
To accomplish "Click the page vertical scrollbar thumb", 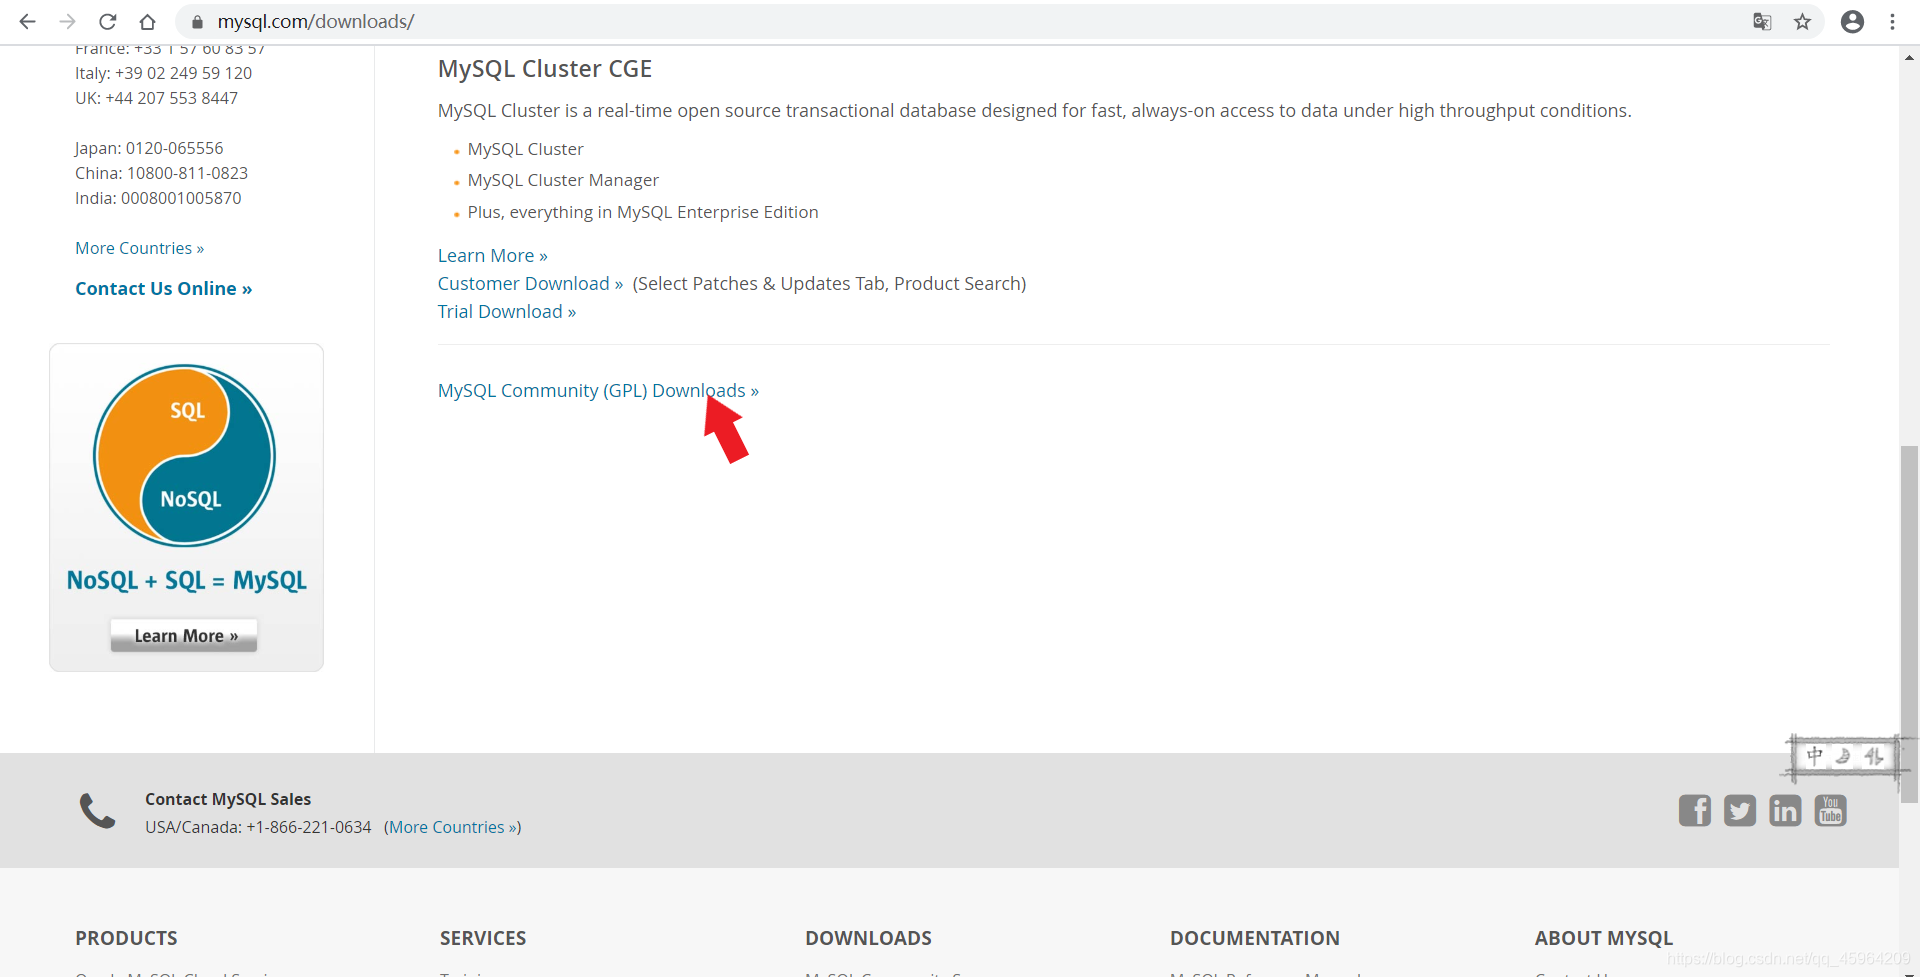I will [1909, 623].
